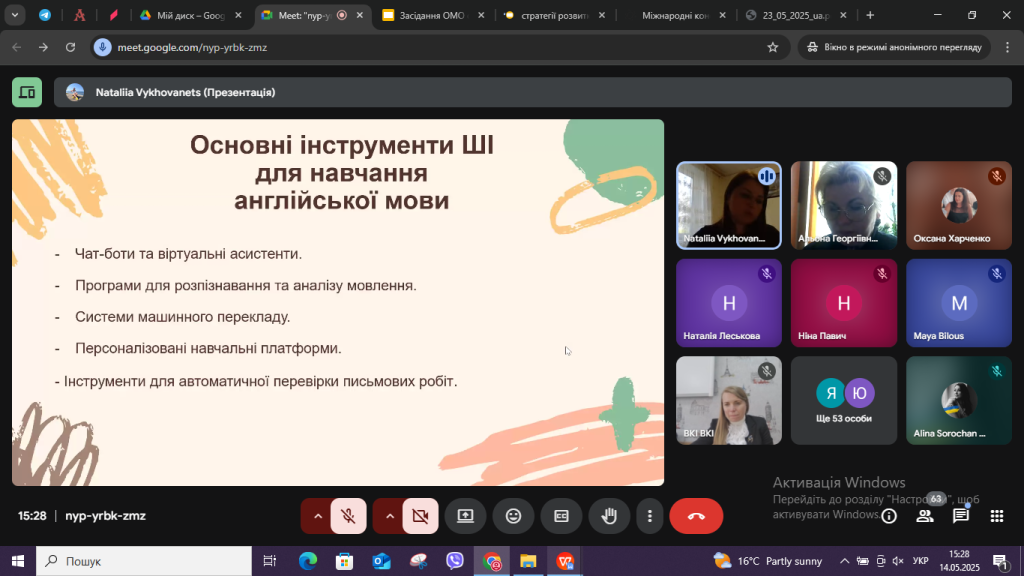Toggle closed captions on
The image size is (1024, 576).
tap(561, 516)
